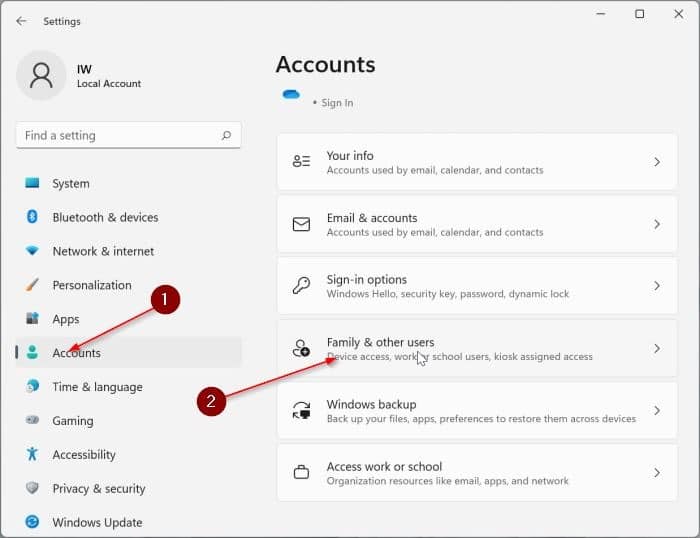Click the Apps icon in sidebar

(32, 318)
